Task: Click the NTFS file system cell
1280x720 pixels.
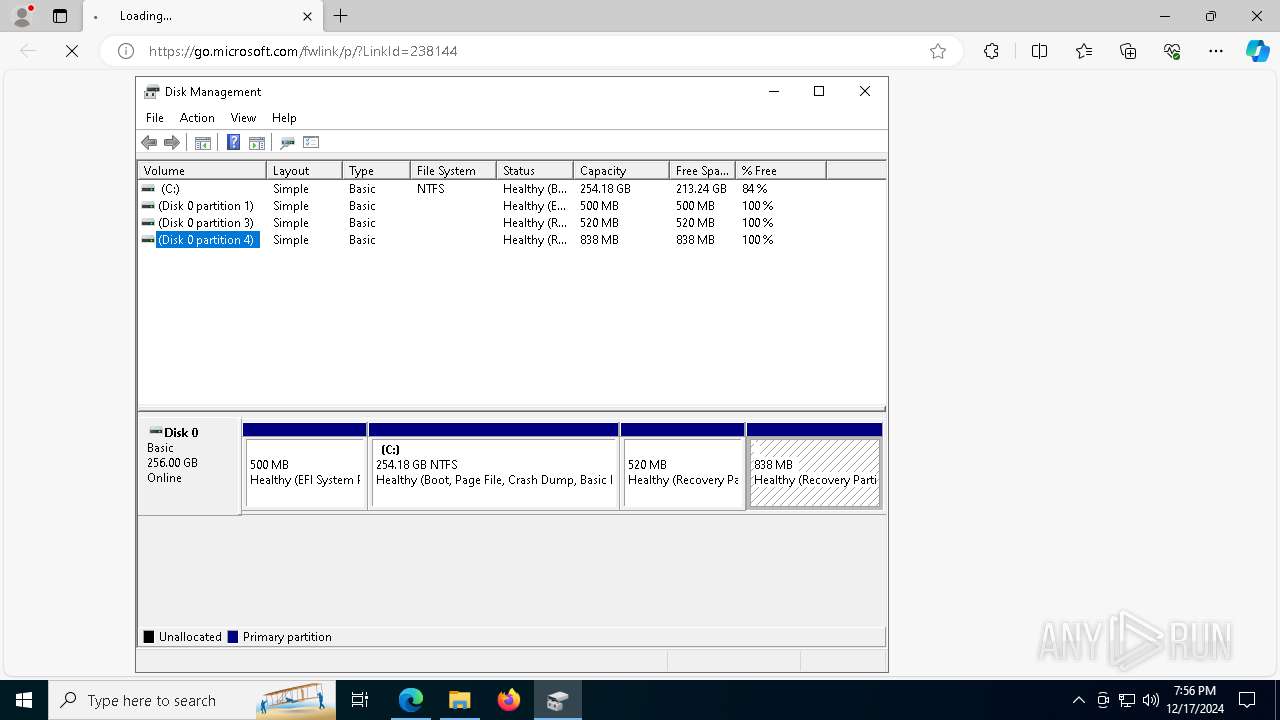Action: 430,189
